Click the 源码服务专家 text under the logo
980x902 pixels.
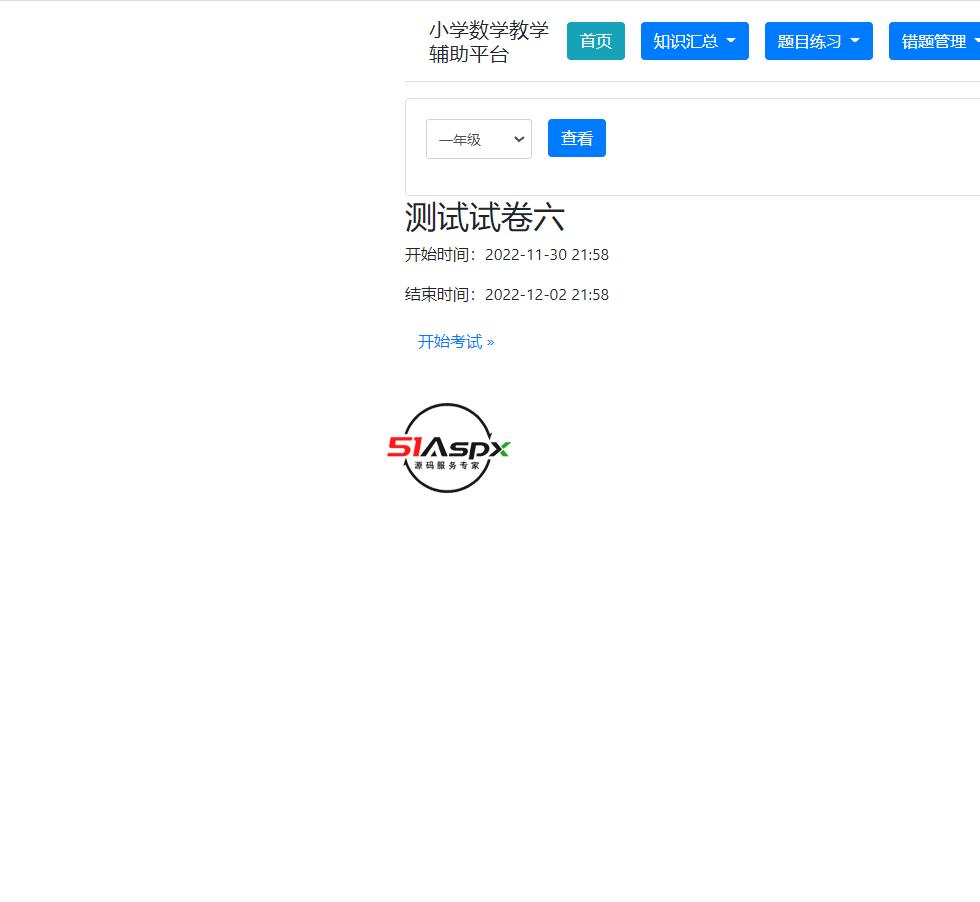point(448,465)
